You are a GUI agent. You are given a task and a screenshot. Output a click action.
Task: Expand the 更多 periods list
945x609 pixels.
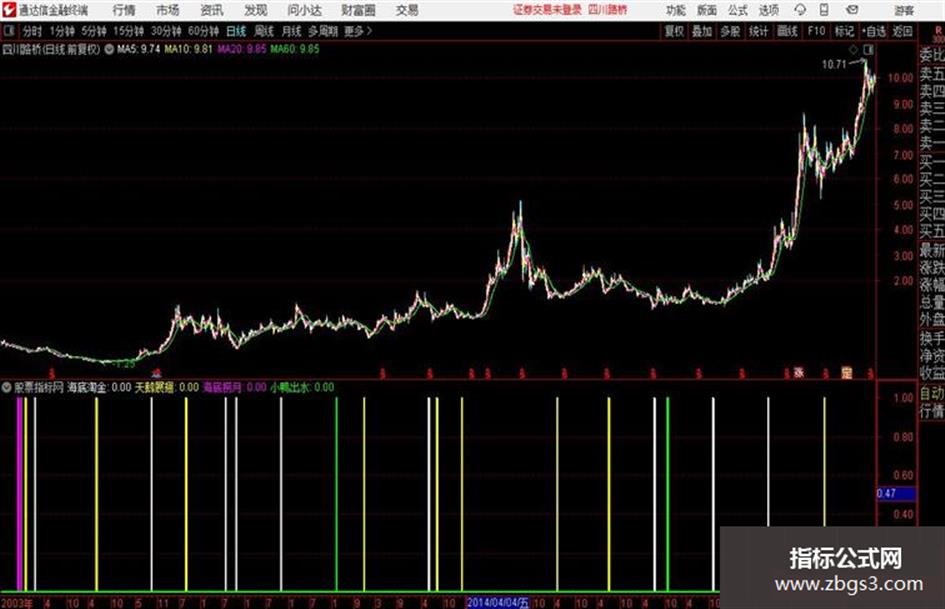[358, 31]
